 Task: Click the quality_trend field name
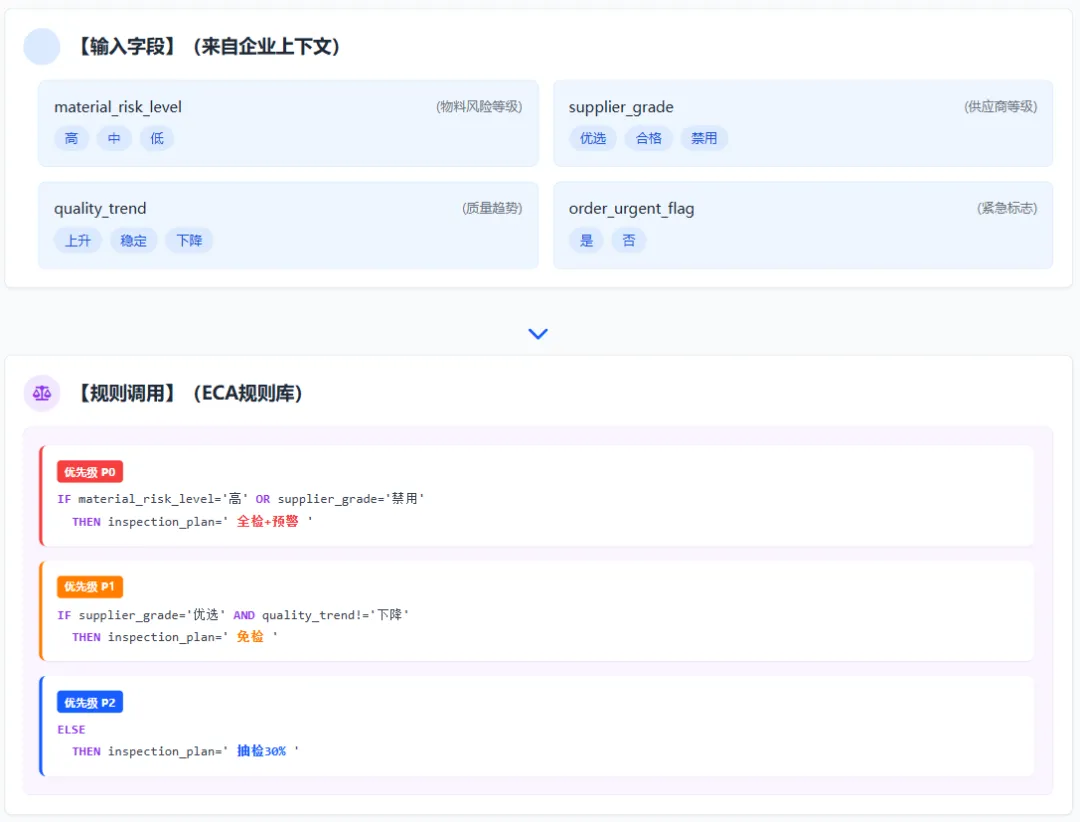100,208
